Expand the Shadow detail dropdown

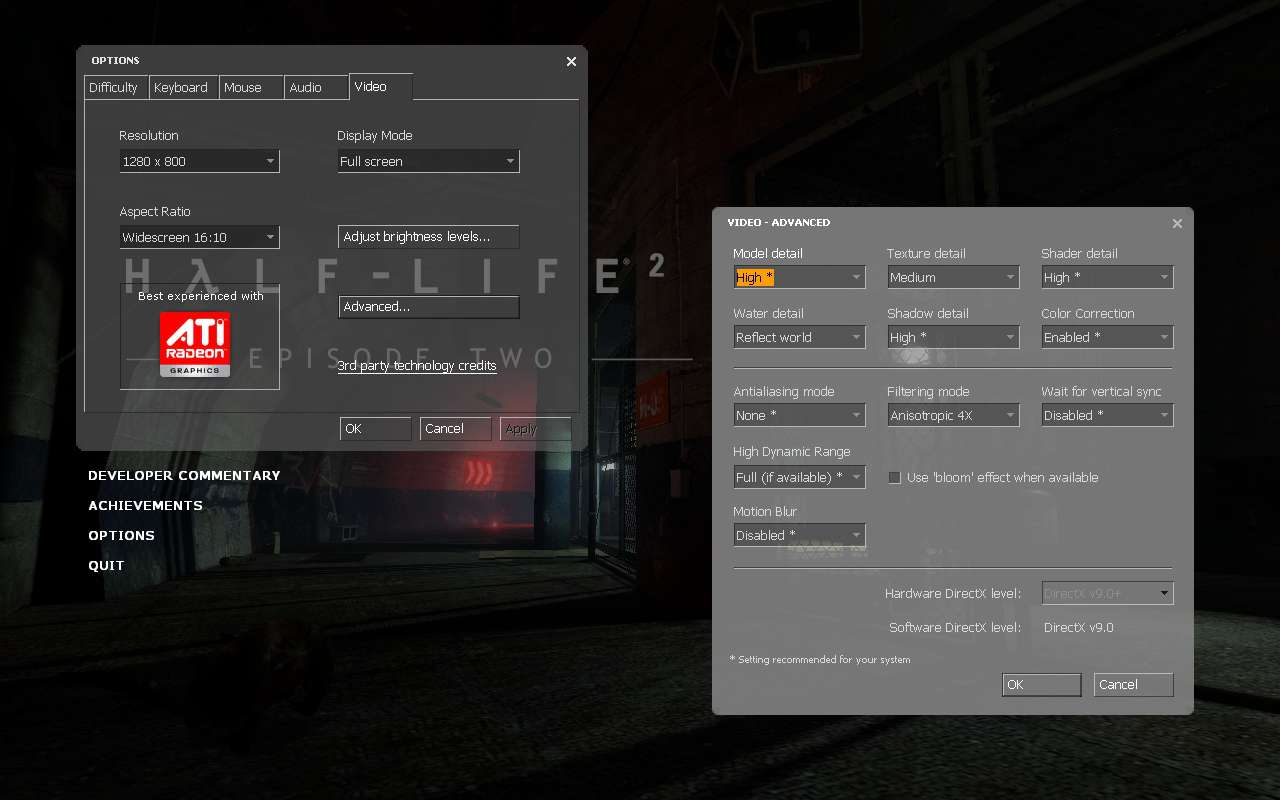pyautogui.click(x=953, y=337)
